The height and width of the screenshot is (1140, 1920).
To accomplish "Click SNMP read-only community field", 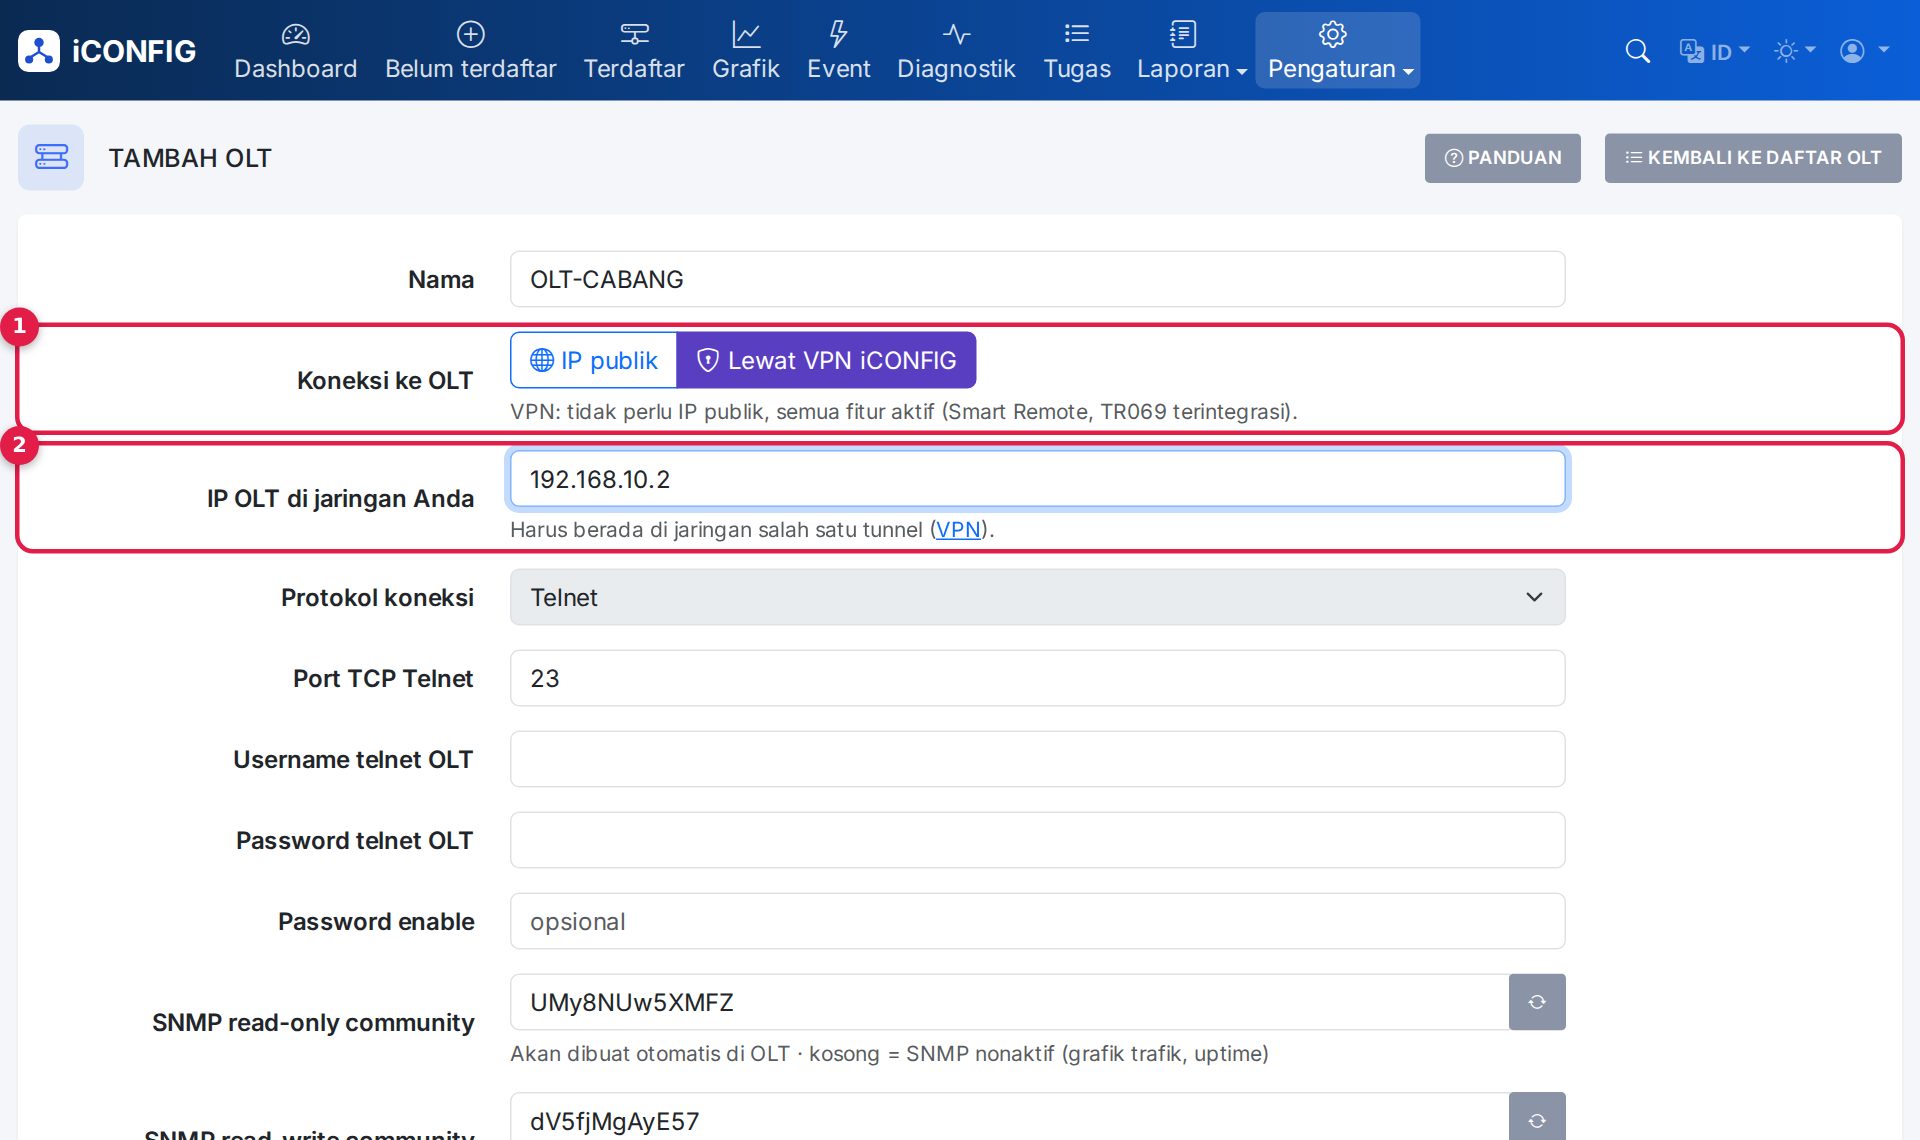I will tap(1009, 1003).
